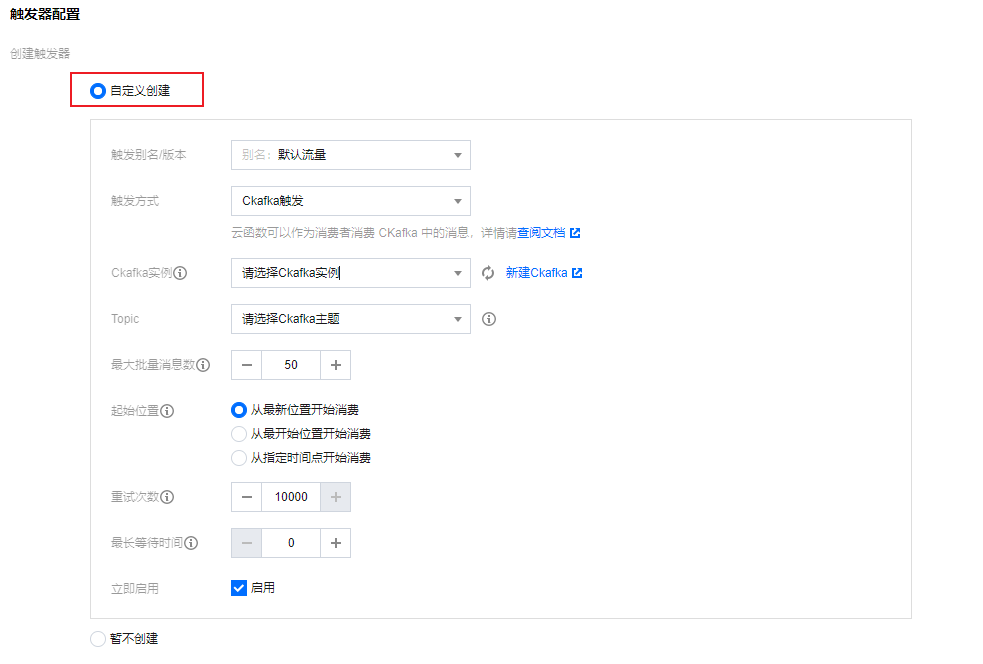Open the 触发别名/版本 dropdown
Screen dimensions: 983x664
tap(351, 155)
